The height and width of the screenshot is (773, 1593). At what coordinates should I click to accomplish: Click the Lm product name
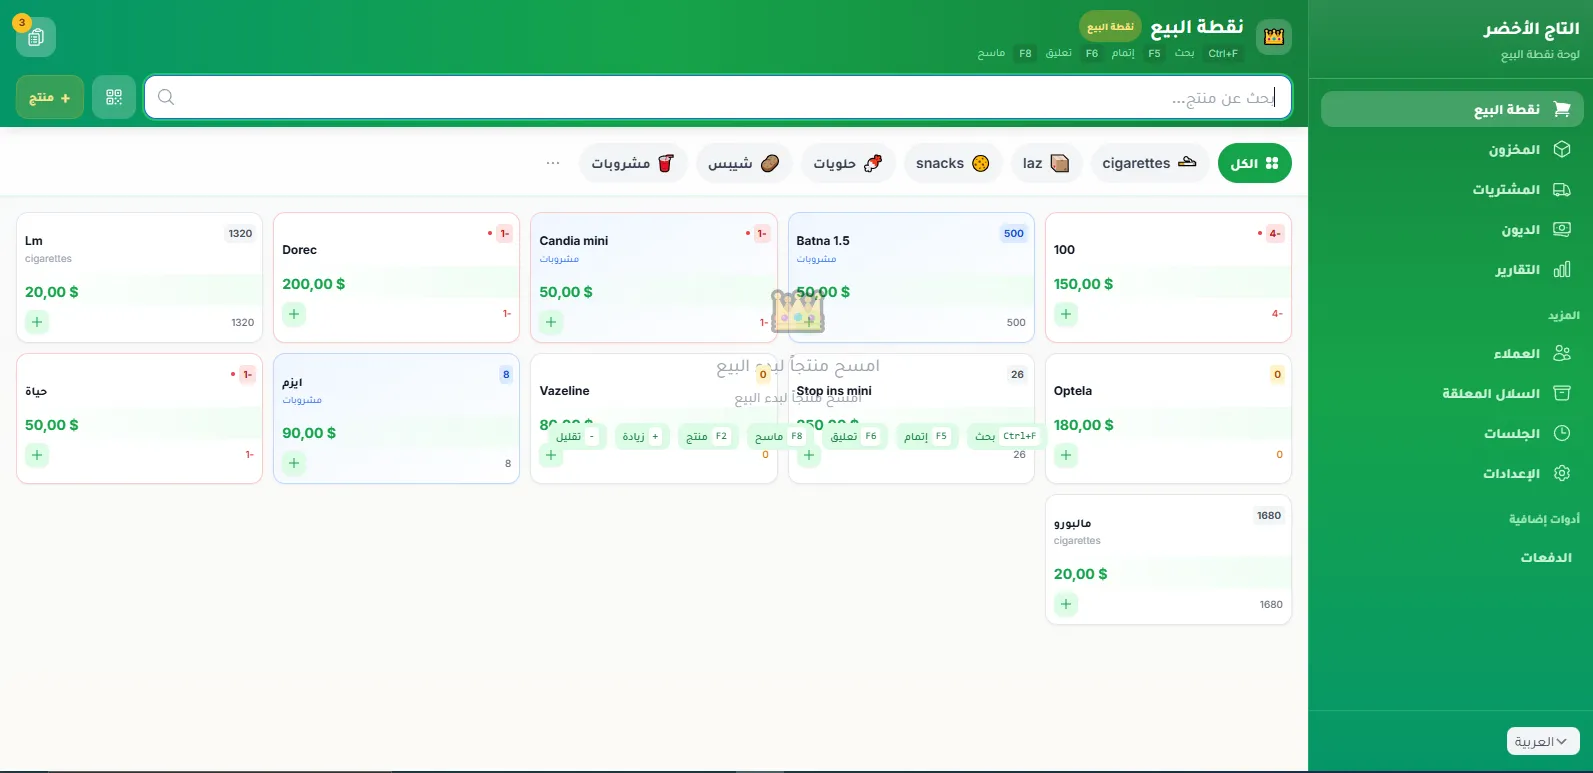tap(34, 240)
